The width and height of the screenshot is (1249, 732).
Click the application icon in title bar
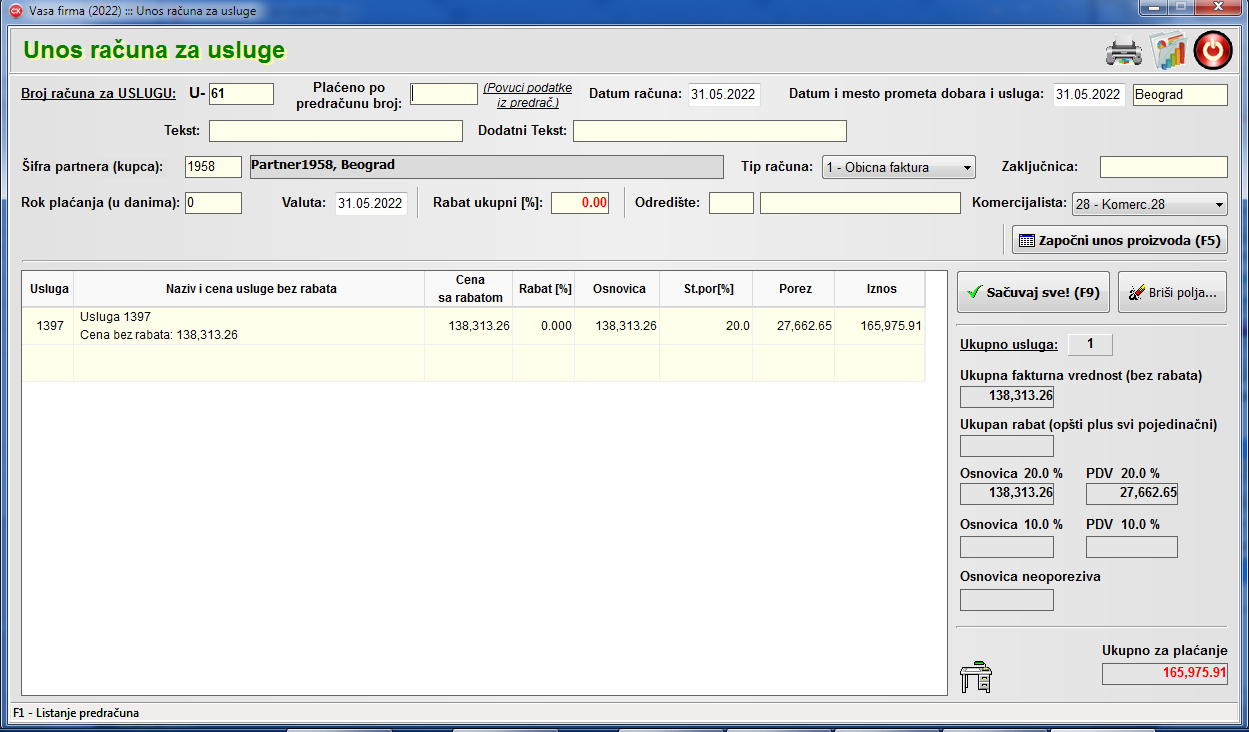[15, 10]
